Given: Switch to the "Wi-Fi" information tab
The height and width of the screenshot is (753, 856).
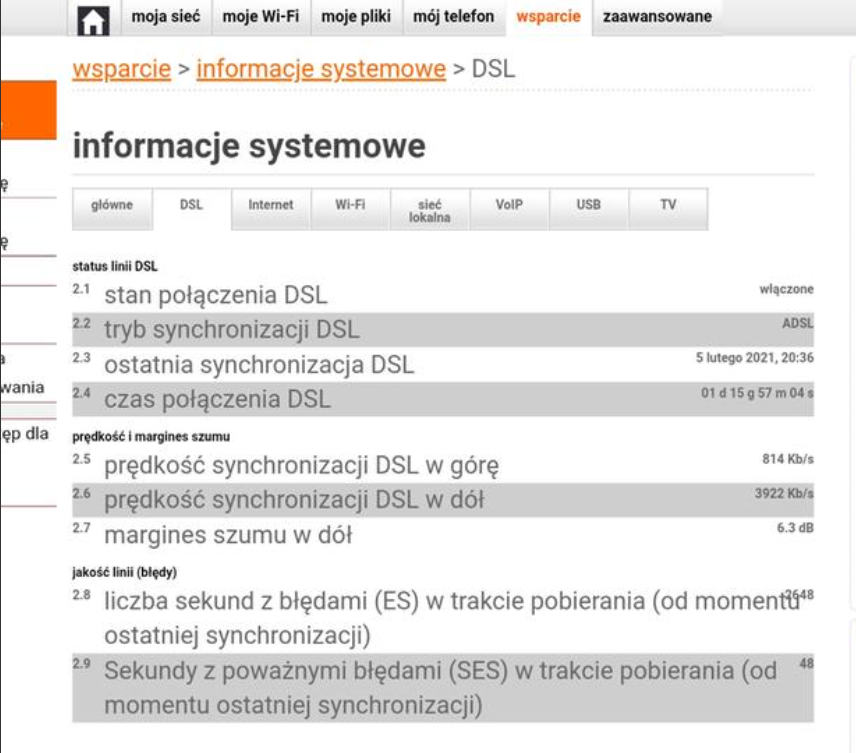Looking at the screenshot, I should [349, 207].
